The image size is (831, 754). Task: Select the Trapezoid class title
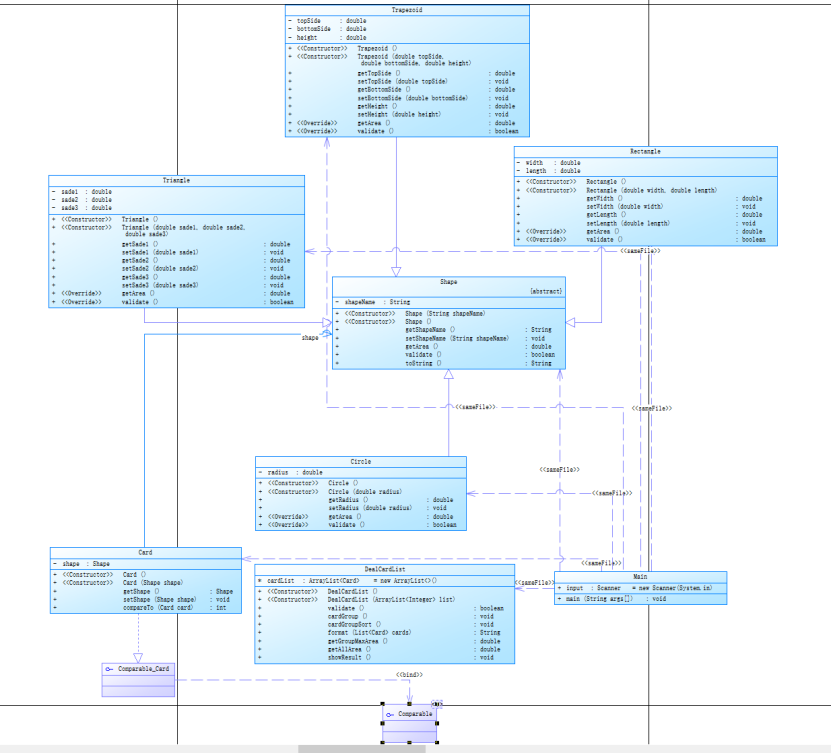tap(407, 10)
